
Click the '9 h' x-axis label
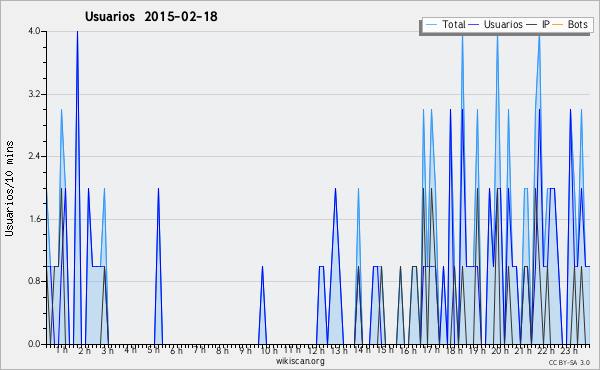click(245, 350)
